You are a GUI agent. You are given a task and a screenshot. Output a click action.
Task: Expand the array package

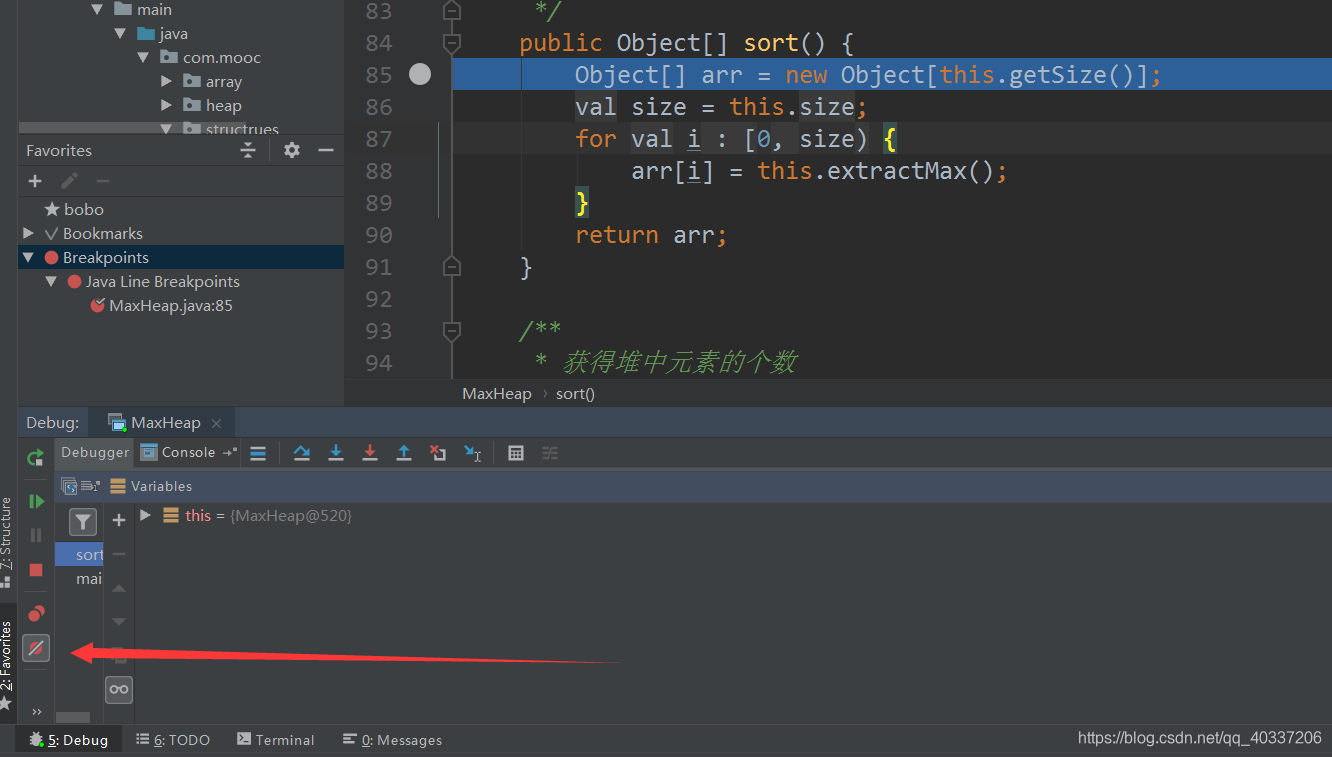point(167,81)
